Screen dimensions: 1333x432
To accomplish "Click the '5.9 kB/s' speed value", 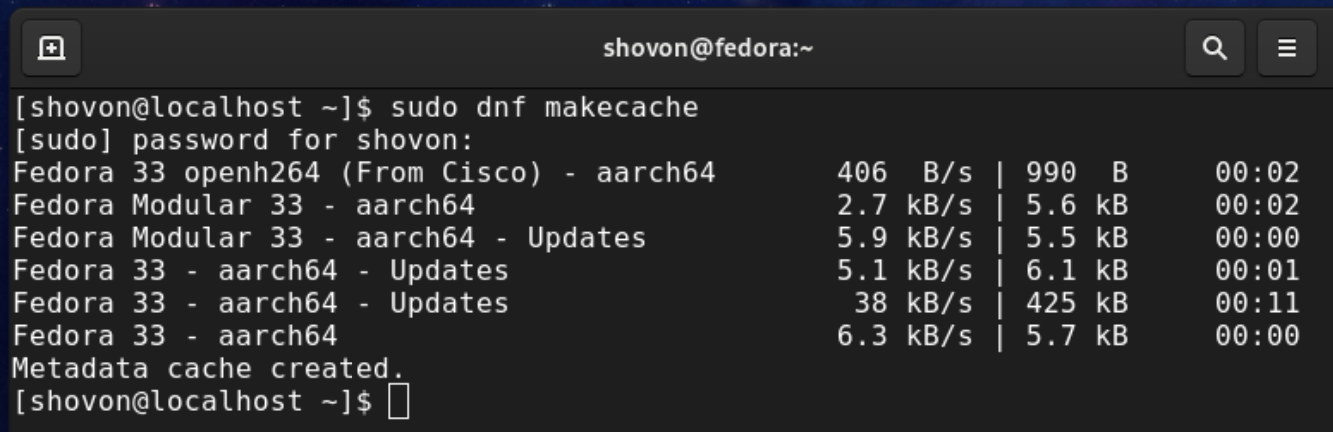I will click(905, 238).
